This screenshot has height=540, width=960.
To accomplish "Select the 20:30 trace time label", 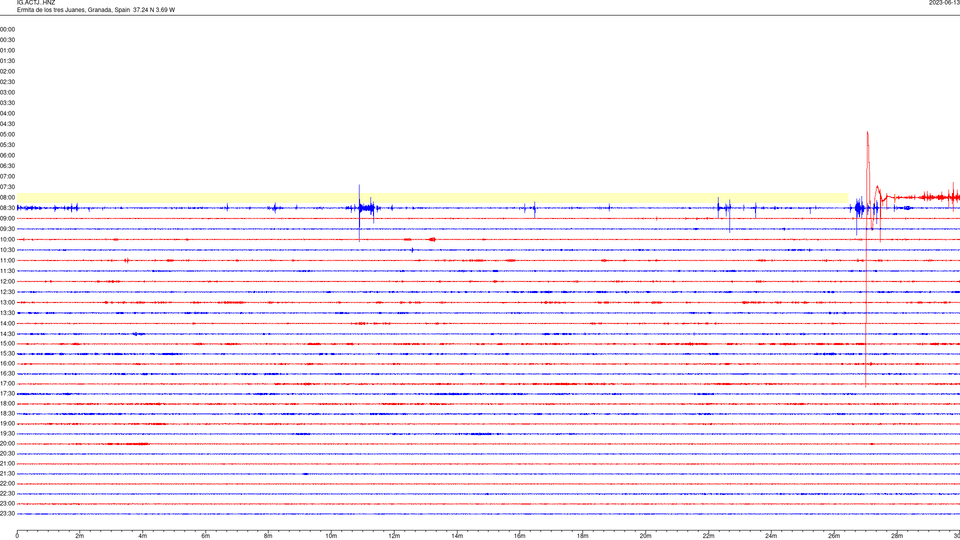I will pos(7,453).
